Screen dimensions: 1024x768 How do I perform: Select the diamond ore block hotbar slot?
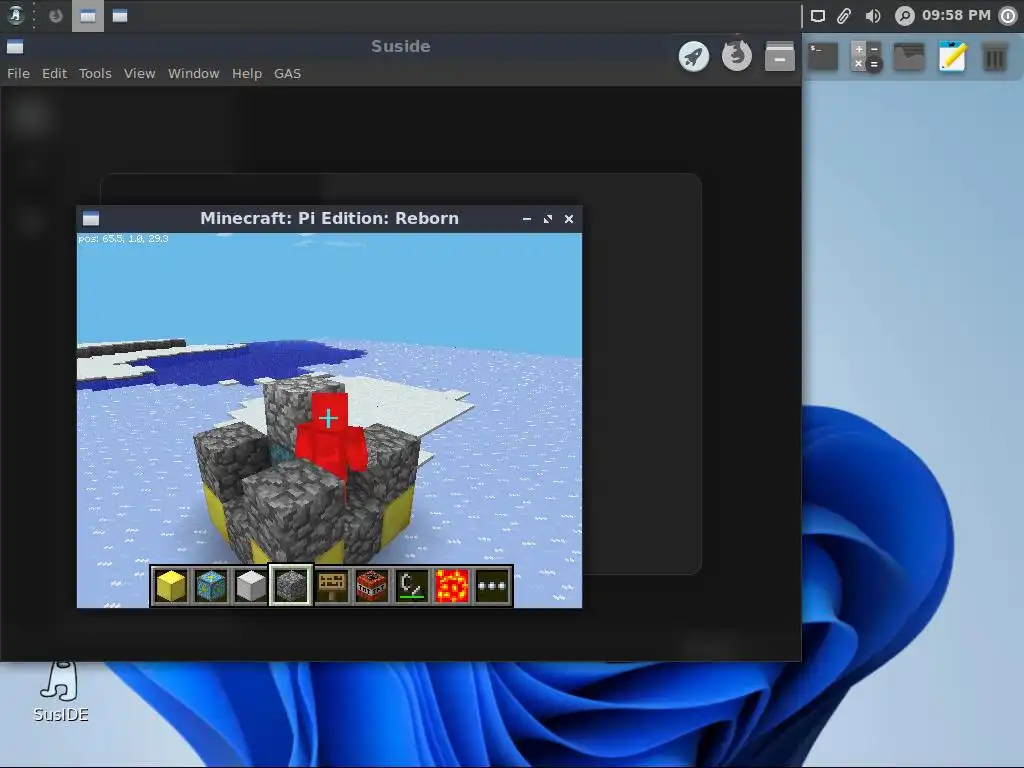pyautogui.click(x=211, y=586)
